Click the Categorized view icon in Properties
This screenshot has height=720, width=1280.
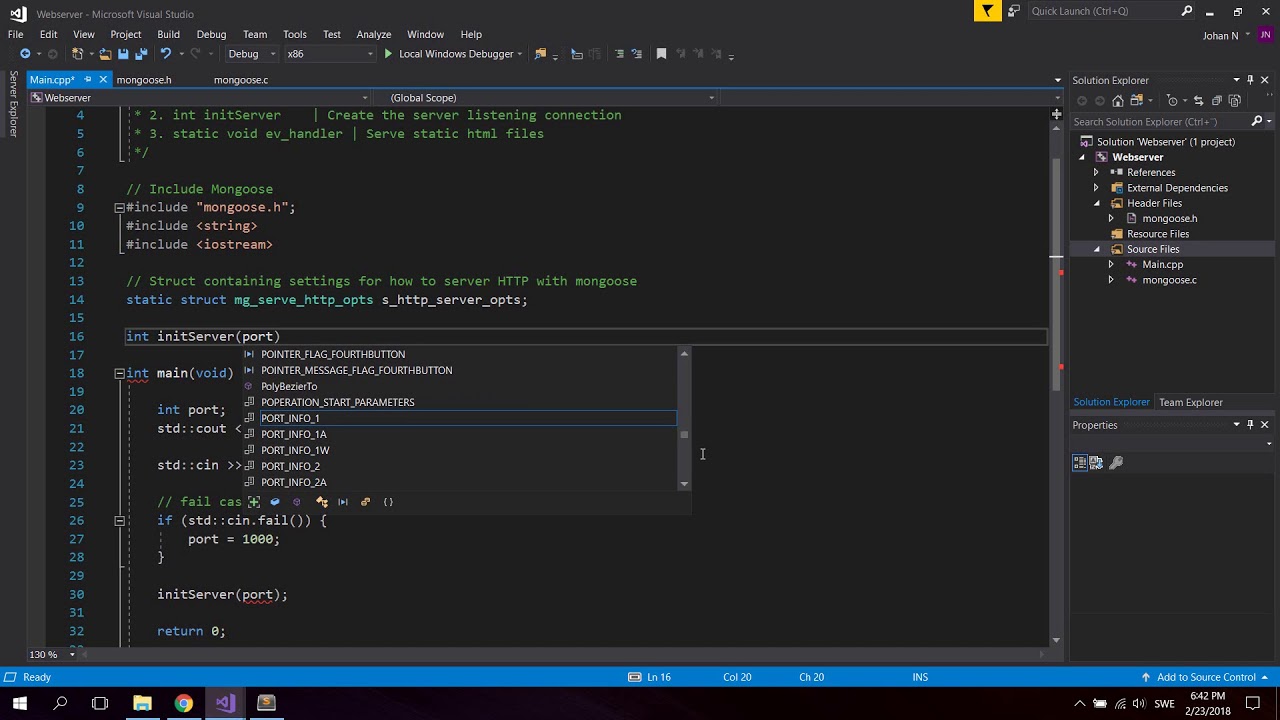tap(1080, 463)
